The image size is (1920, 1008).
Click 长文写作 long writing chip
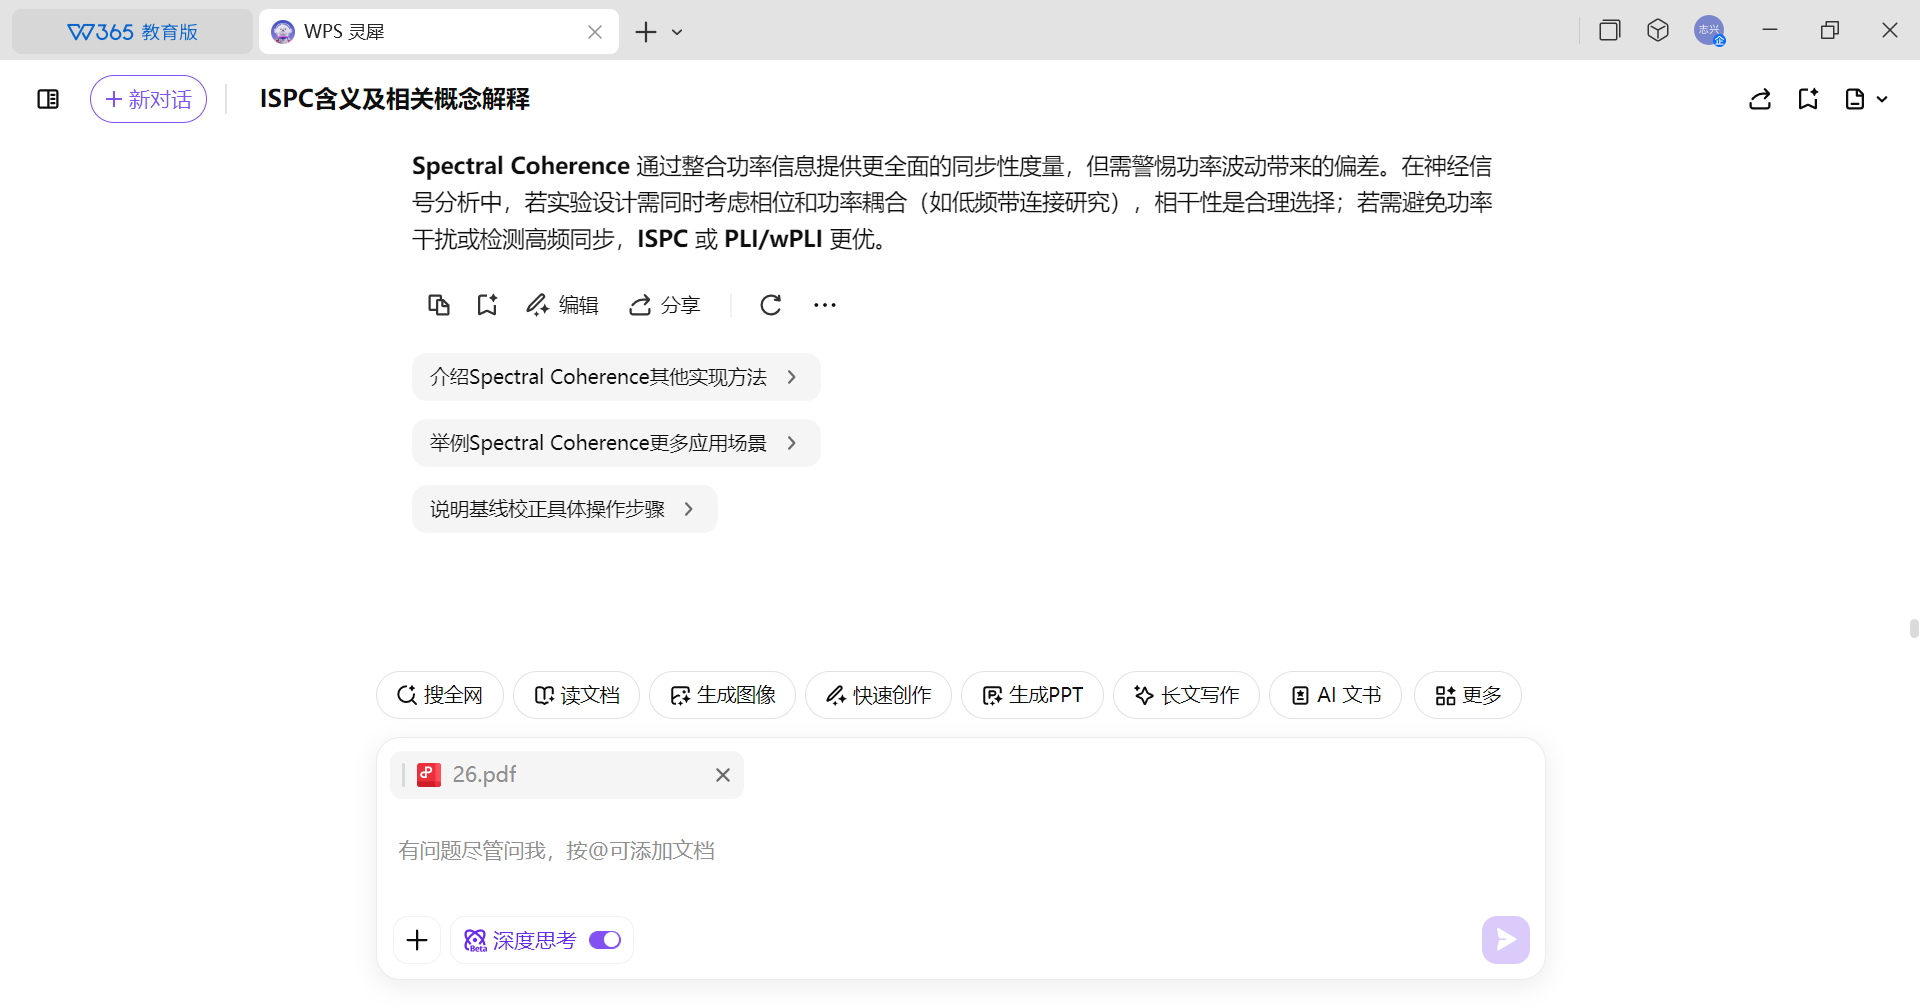coord(1186,695)
